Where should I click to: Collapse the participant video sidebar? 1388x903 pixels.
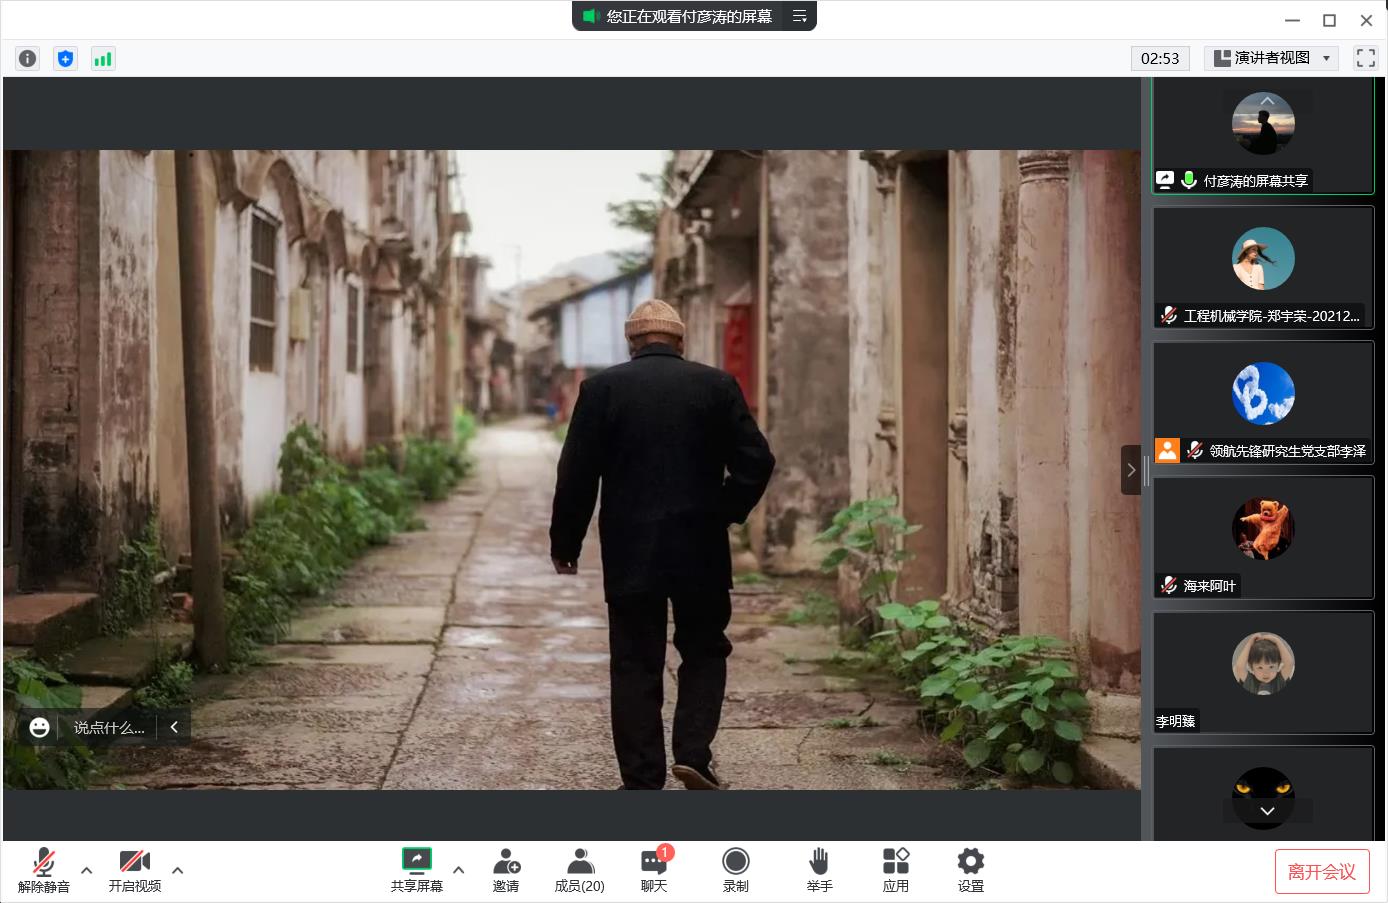[1130, 469]
